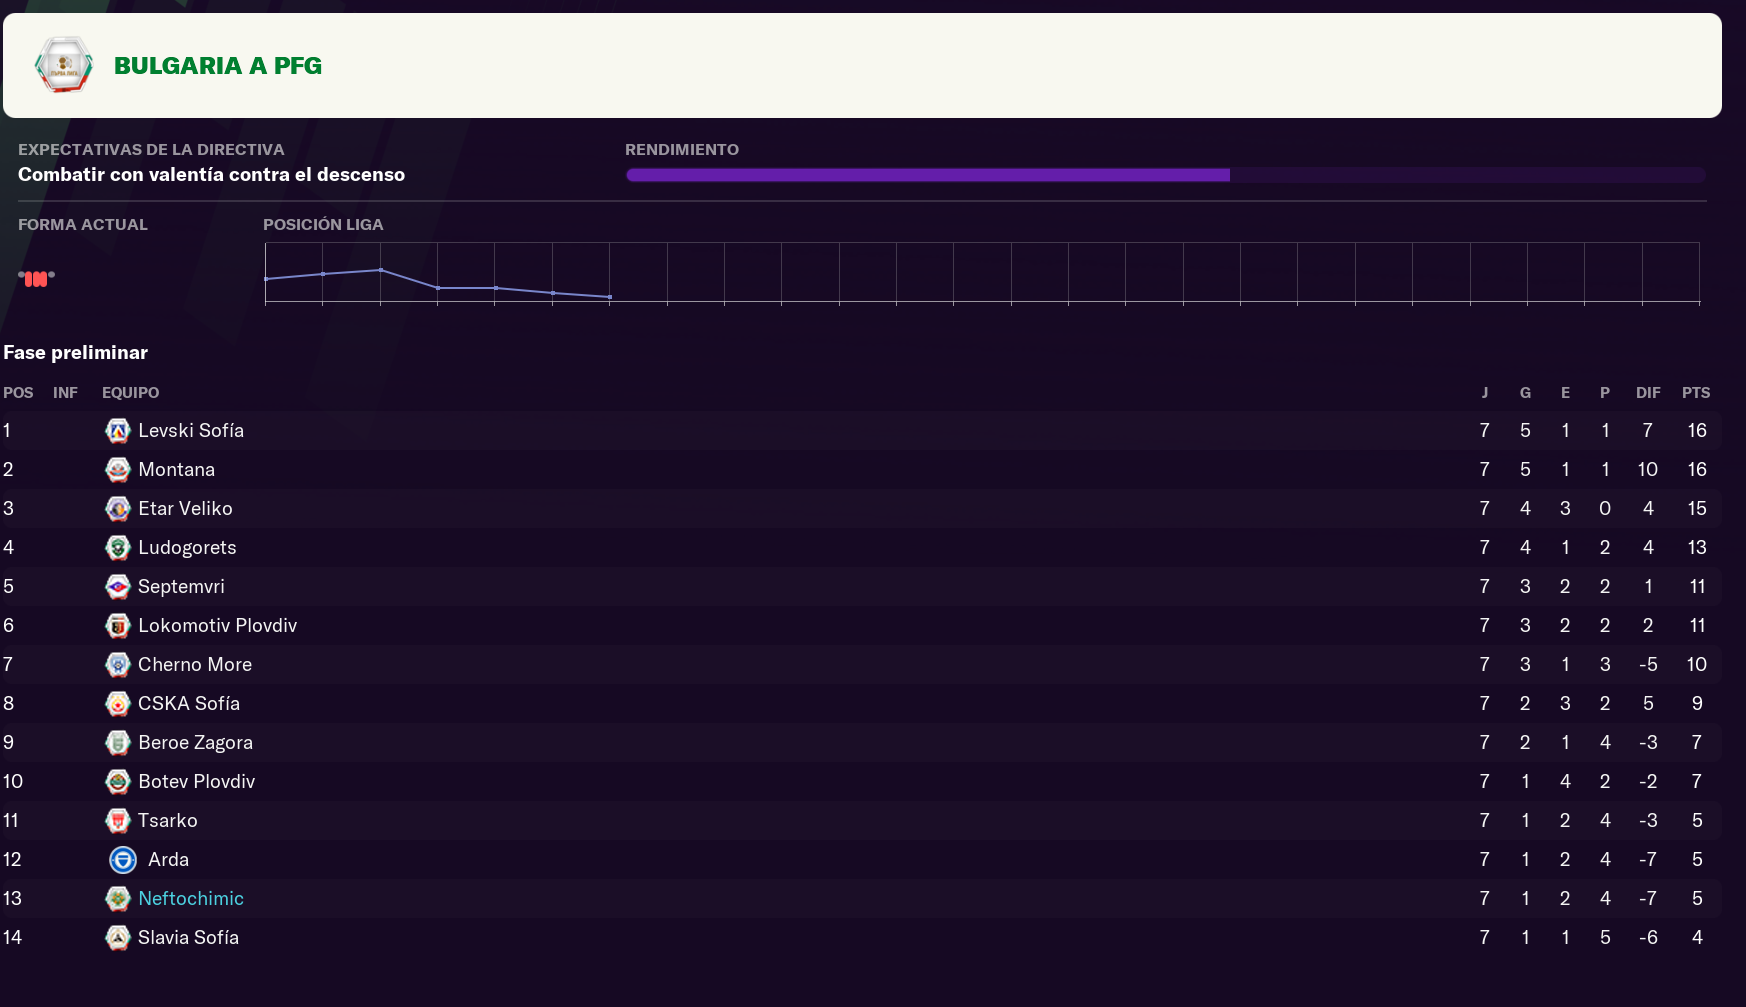Click the Ludogorets club badge
1746x1007 pixels.
coord(118,548)
